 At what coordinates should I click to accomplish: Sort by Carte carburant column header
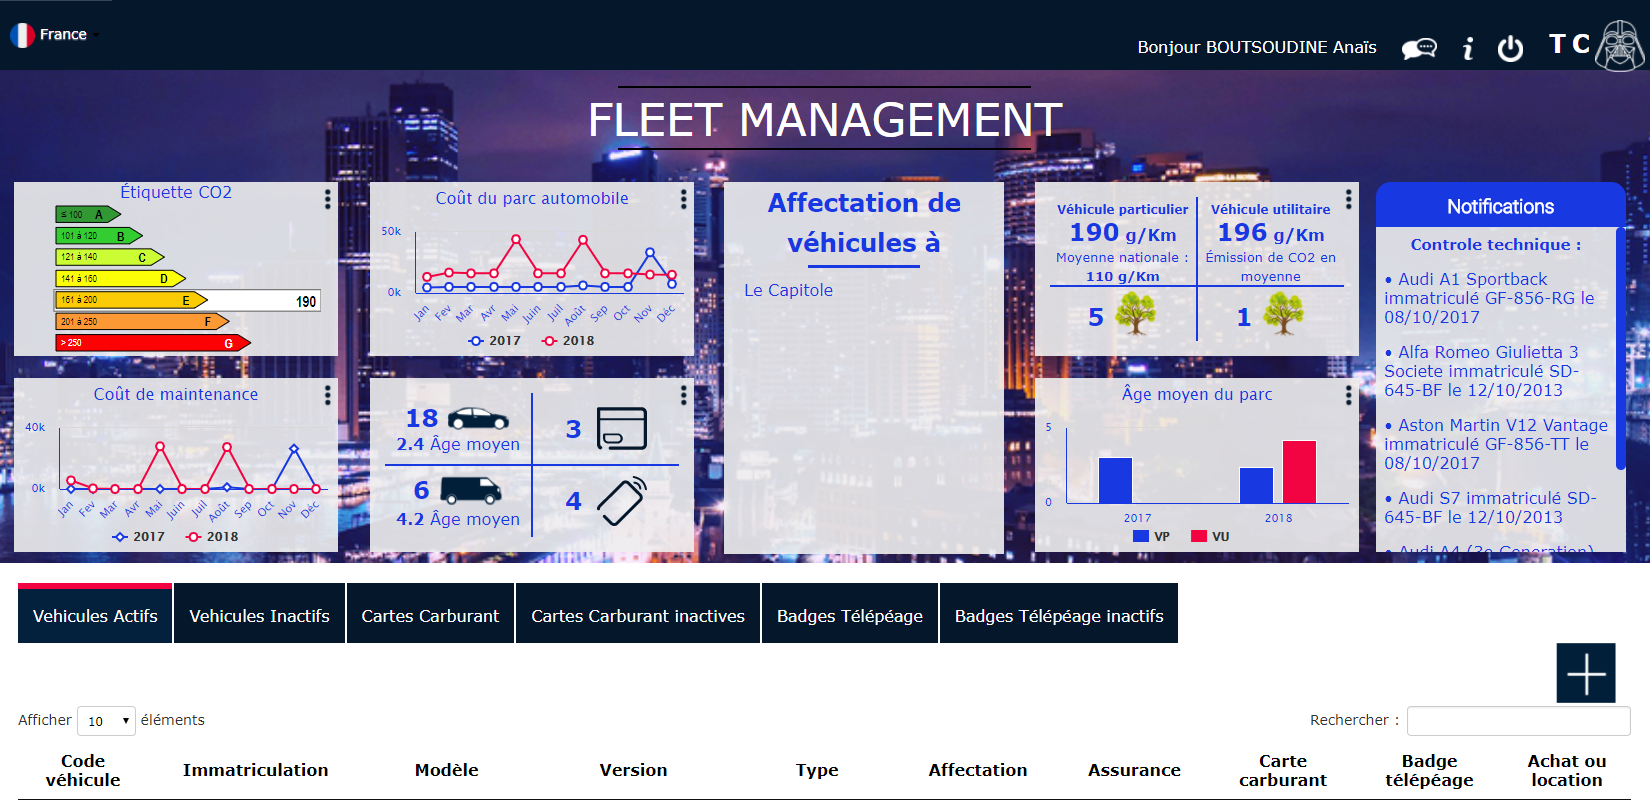click(x=1283, y=770)
